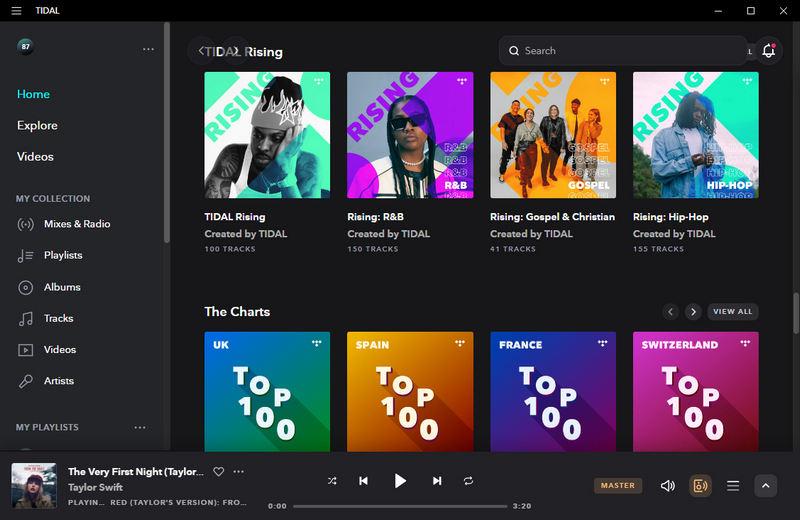Screen dimensions: 800x520
Task: Favorite The Very First Night with heart
Action: (x=218, y=472)
